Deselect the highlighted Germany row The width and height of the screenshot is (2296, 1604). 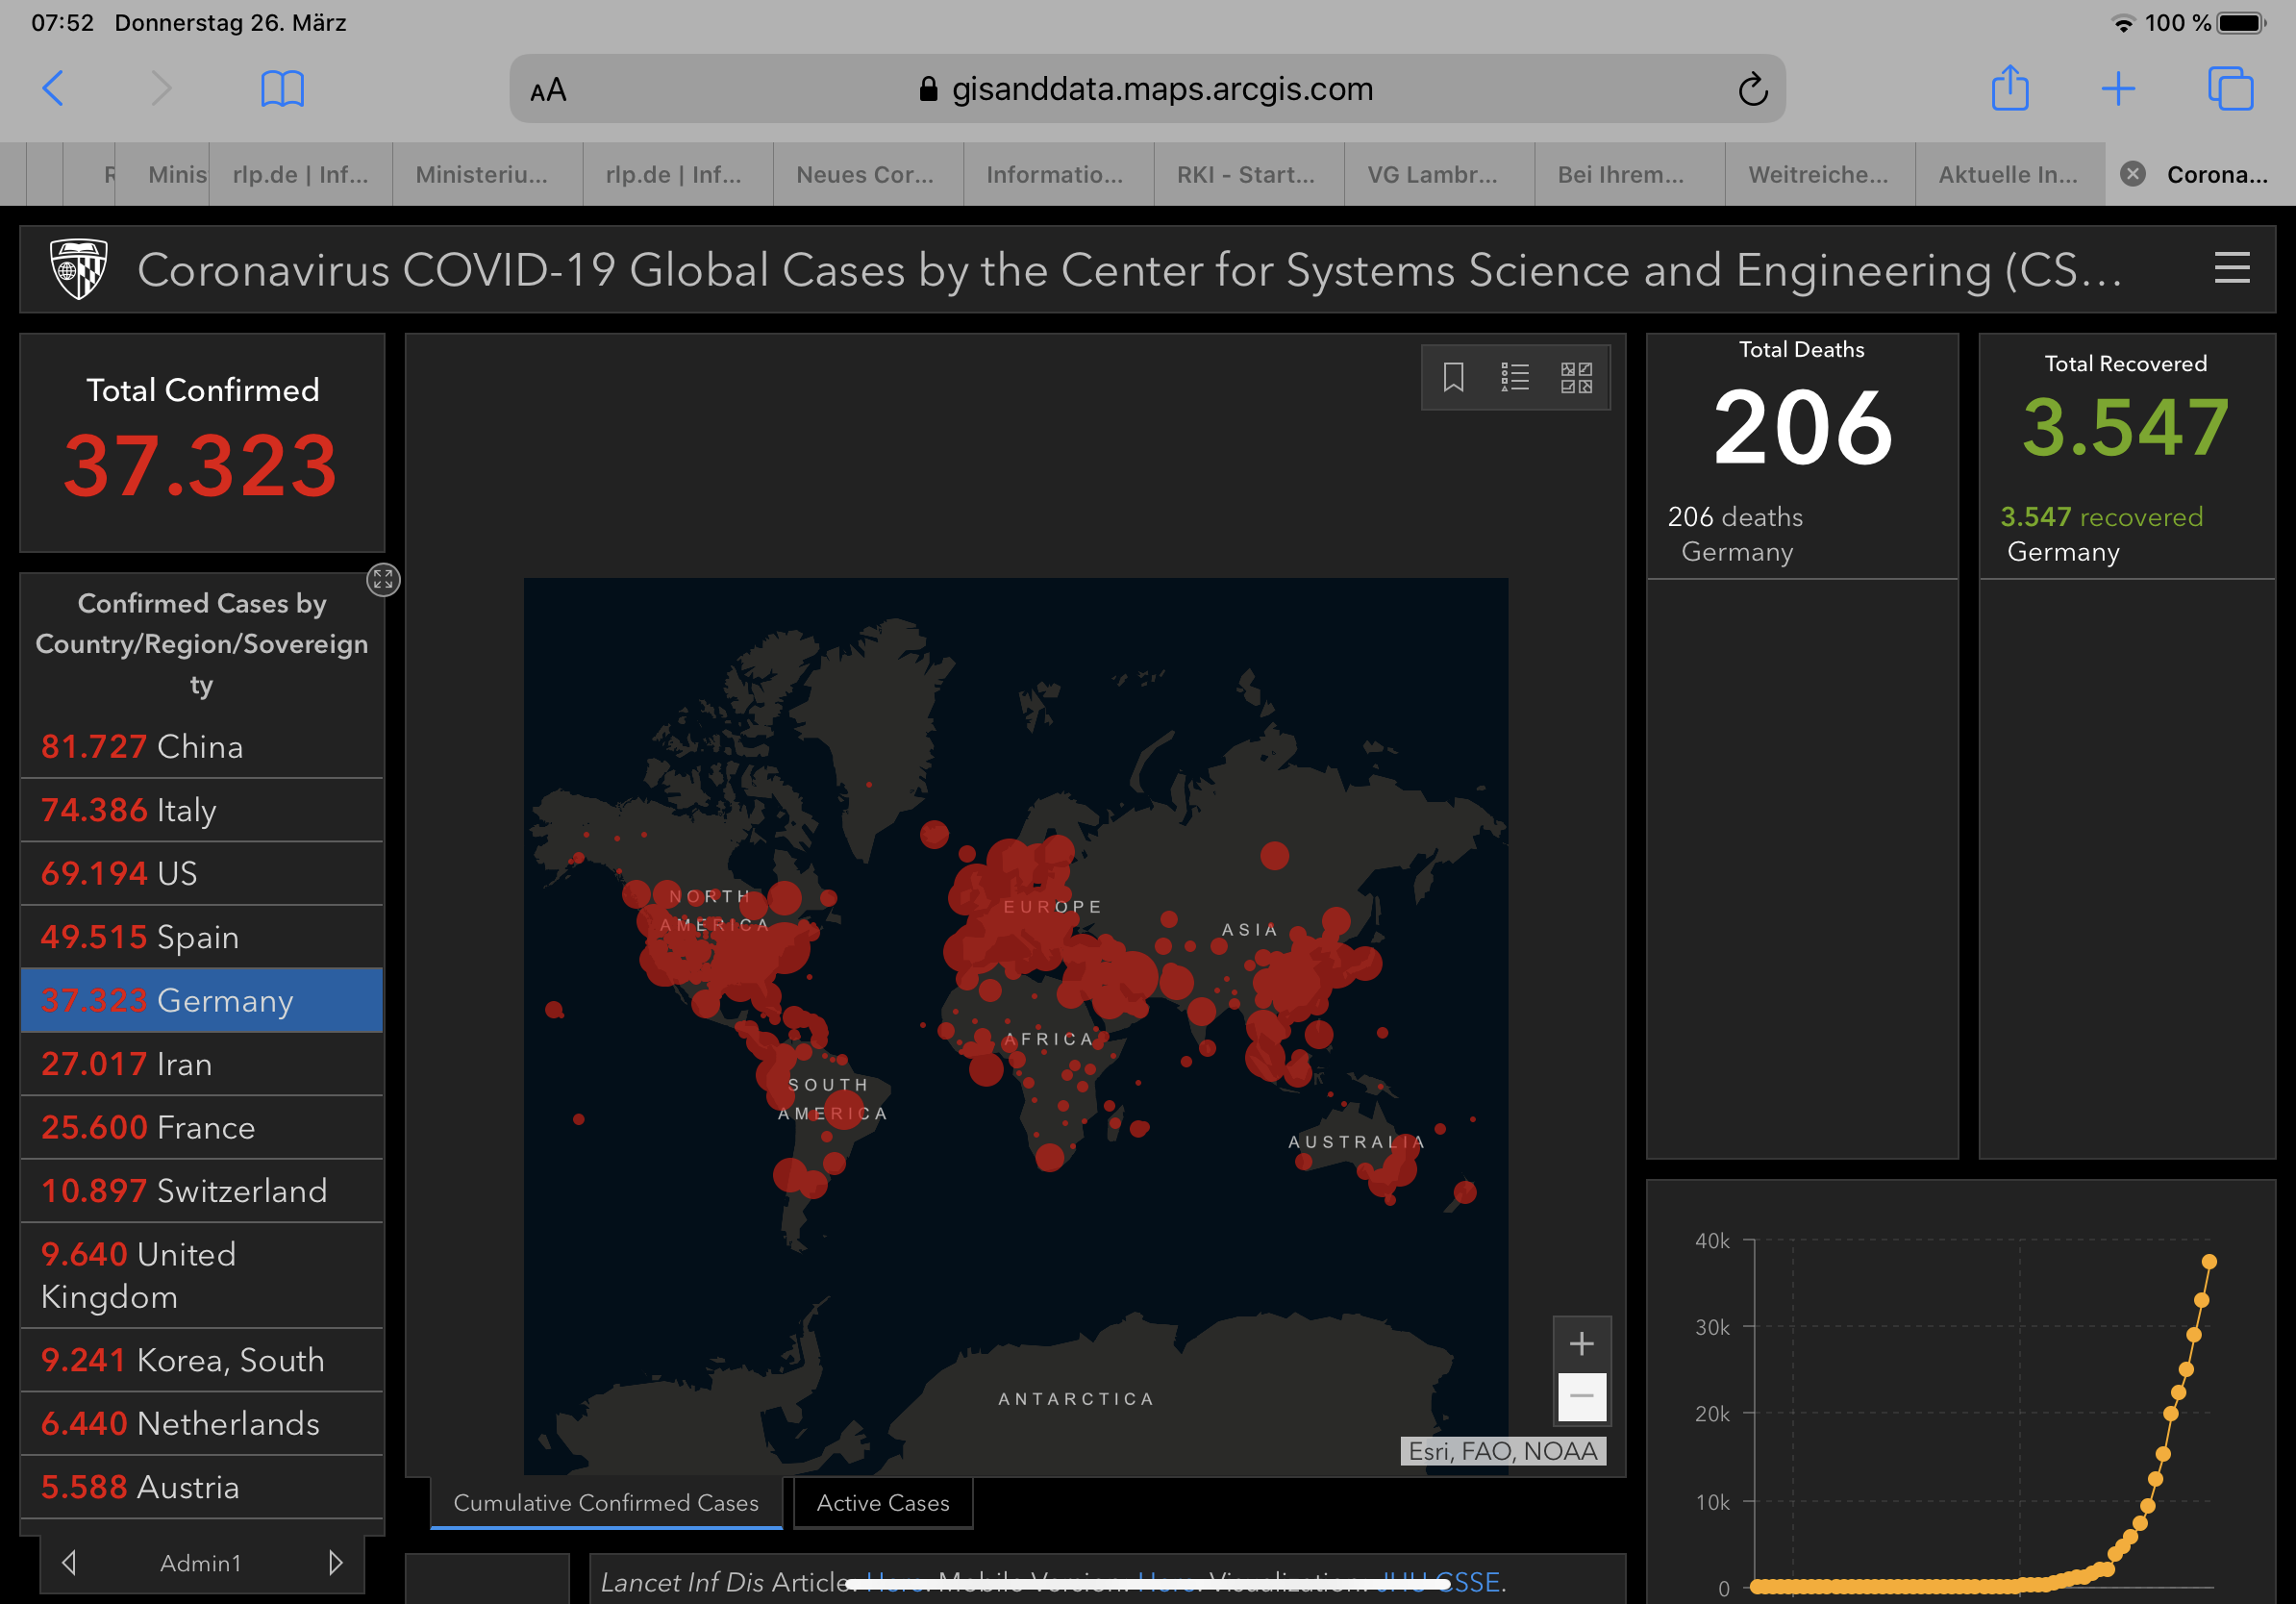(202, 1000)
